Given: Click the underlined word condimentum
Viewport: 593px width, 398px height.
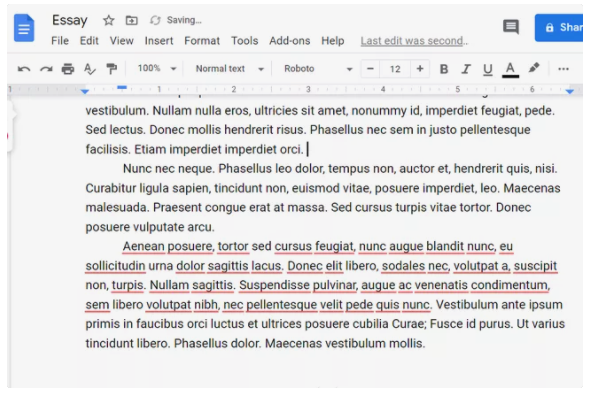Looking at the screenshot, I should click(510, 285).
